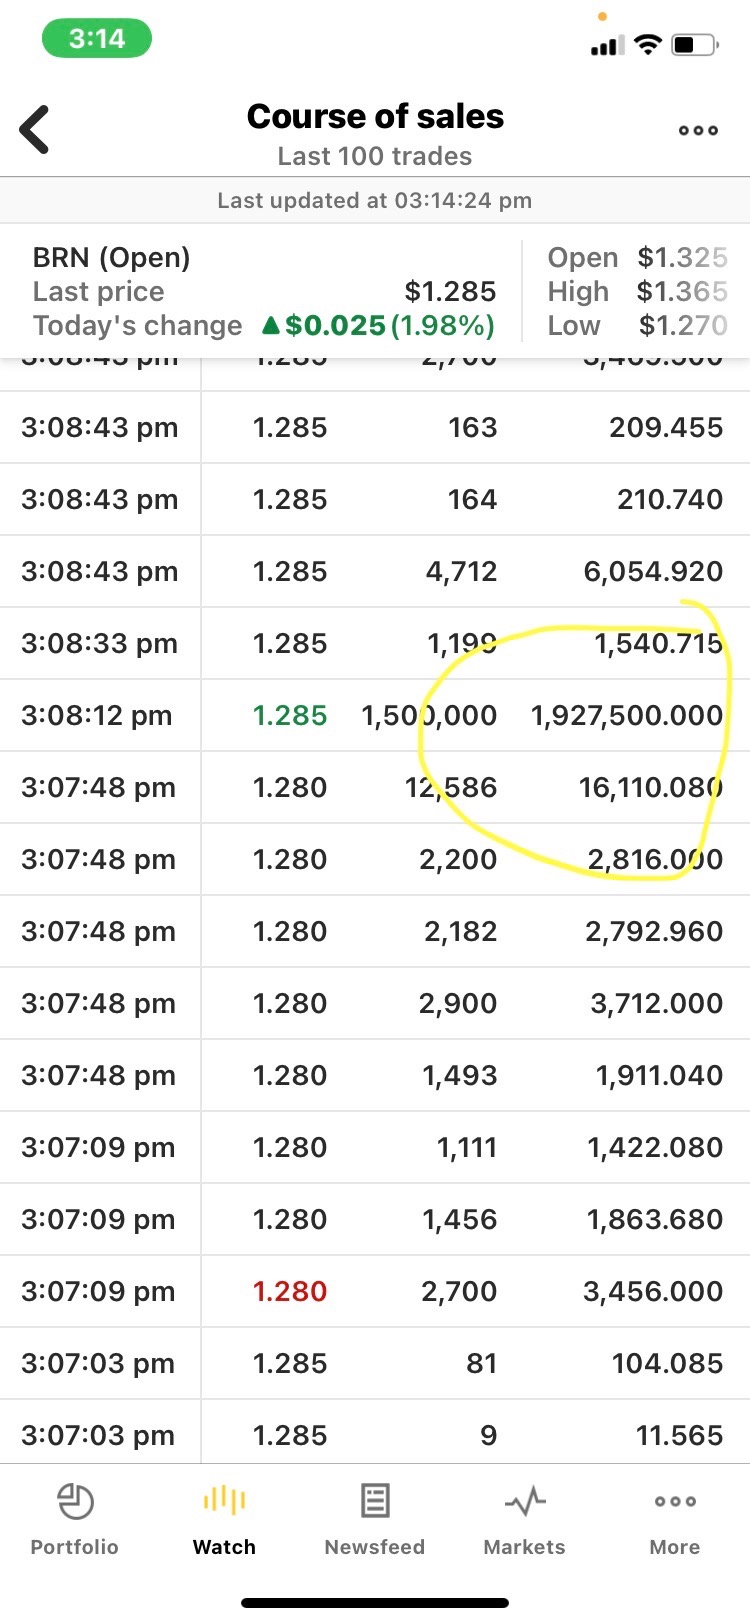Viewport: 750px width, 1624px height.
Task: Switch to the Newsfeed tab label
Action: 375,1547
